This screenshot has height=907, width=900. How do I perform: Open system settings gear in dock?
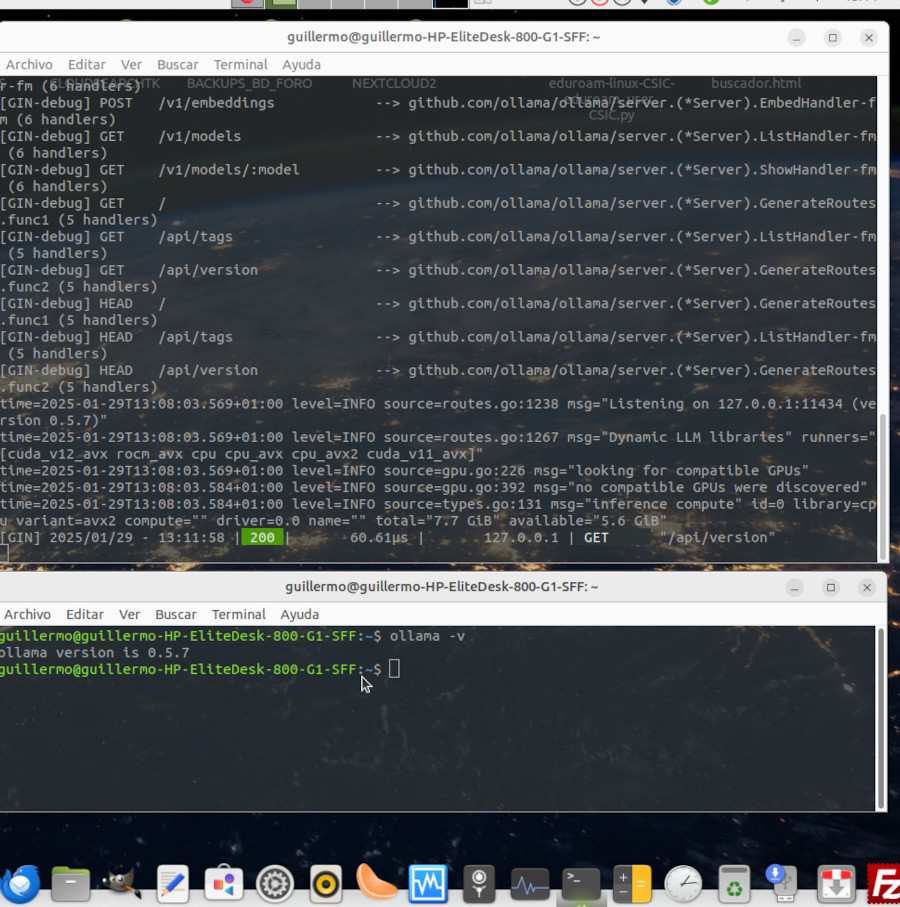[275, 884]
